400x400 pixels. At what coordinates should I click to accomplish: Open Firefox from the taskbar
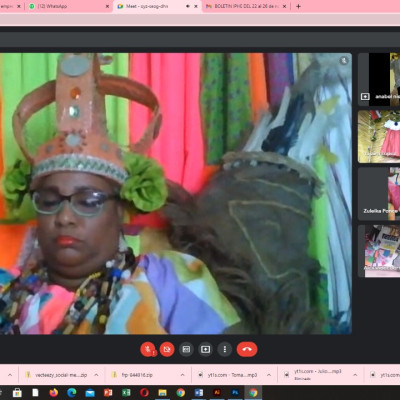[54, 393]
